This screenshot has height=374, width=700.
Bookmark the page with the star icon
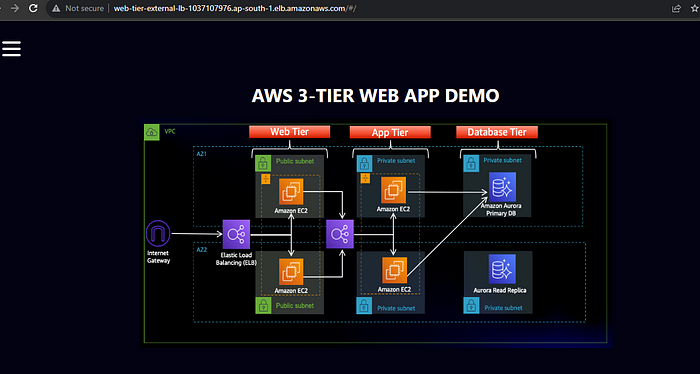click(695, 8)
